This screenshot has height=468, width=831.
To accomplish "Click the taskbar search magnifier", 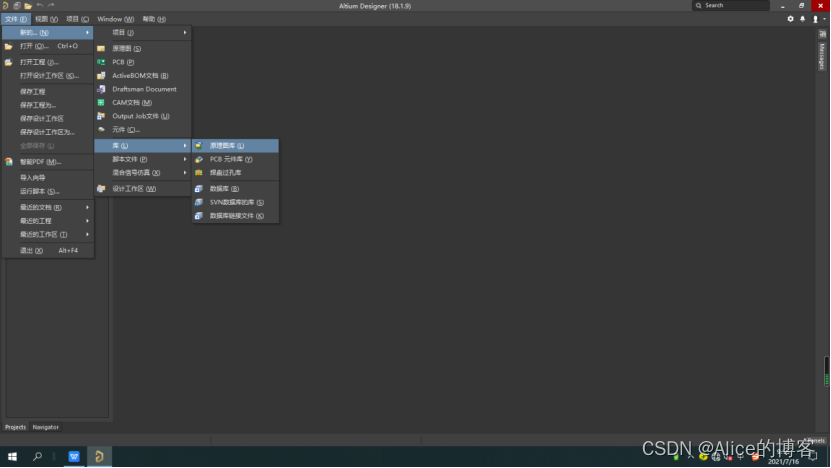I will pyautogui.click(x=37, y=456).
